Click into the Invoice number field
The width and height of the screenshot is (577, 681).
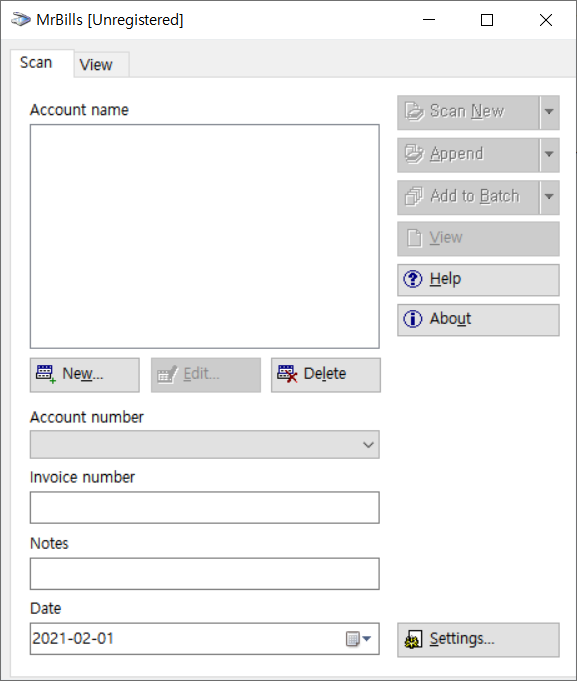pyautogui.click(x=204, y=507)
